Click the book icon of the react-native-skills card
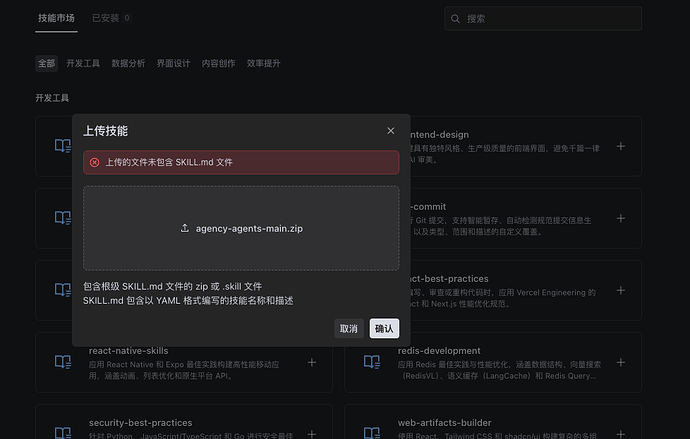This screenshot has height=439, width=690. click(x=63, y=362)
